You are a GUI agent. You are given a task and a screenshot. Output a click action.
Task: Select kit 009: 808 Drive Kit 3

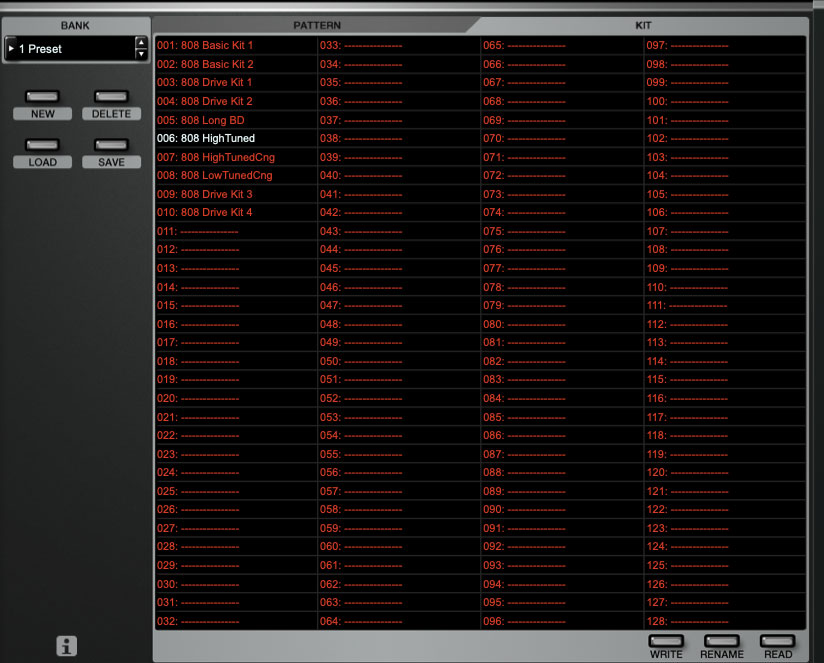[x=236, y=194]
